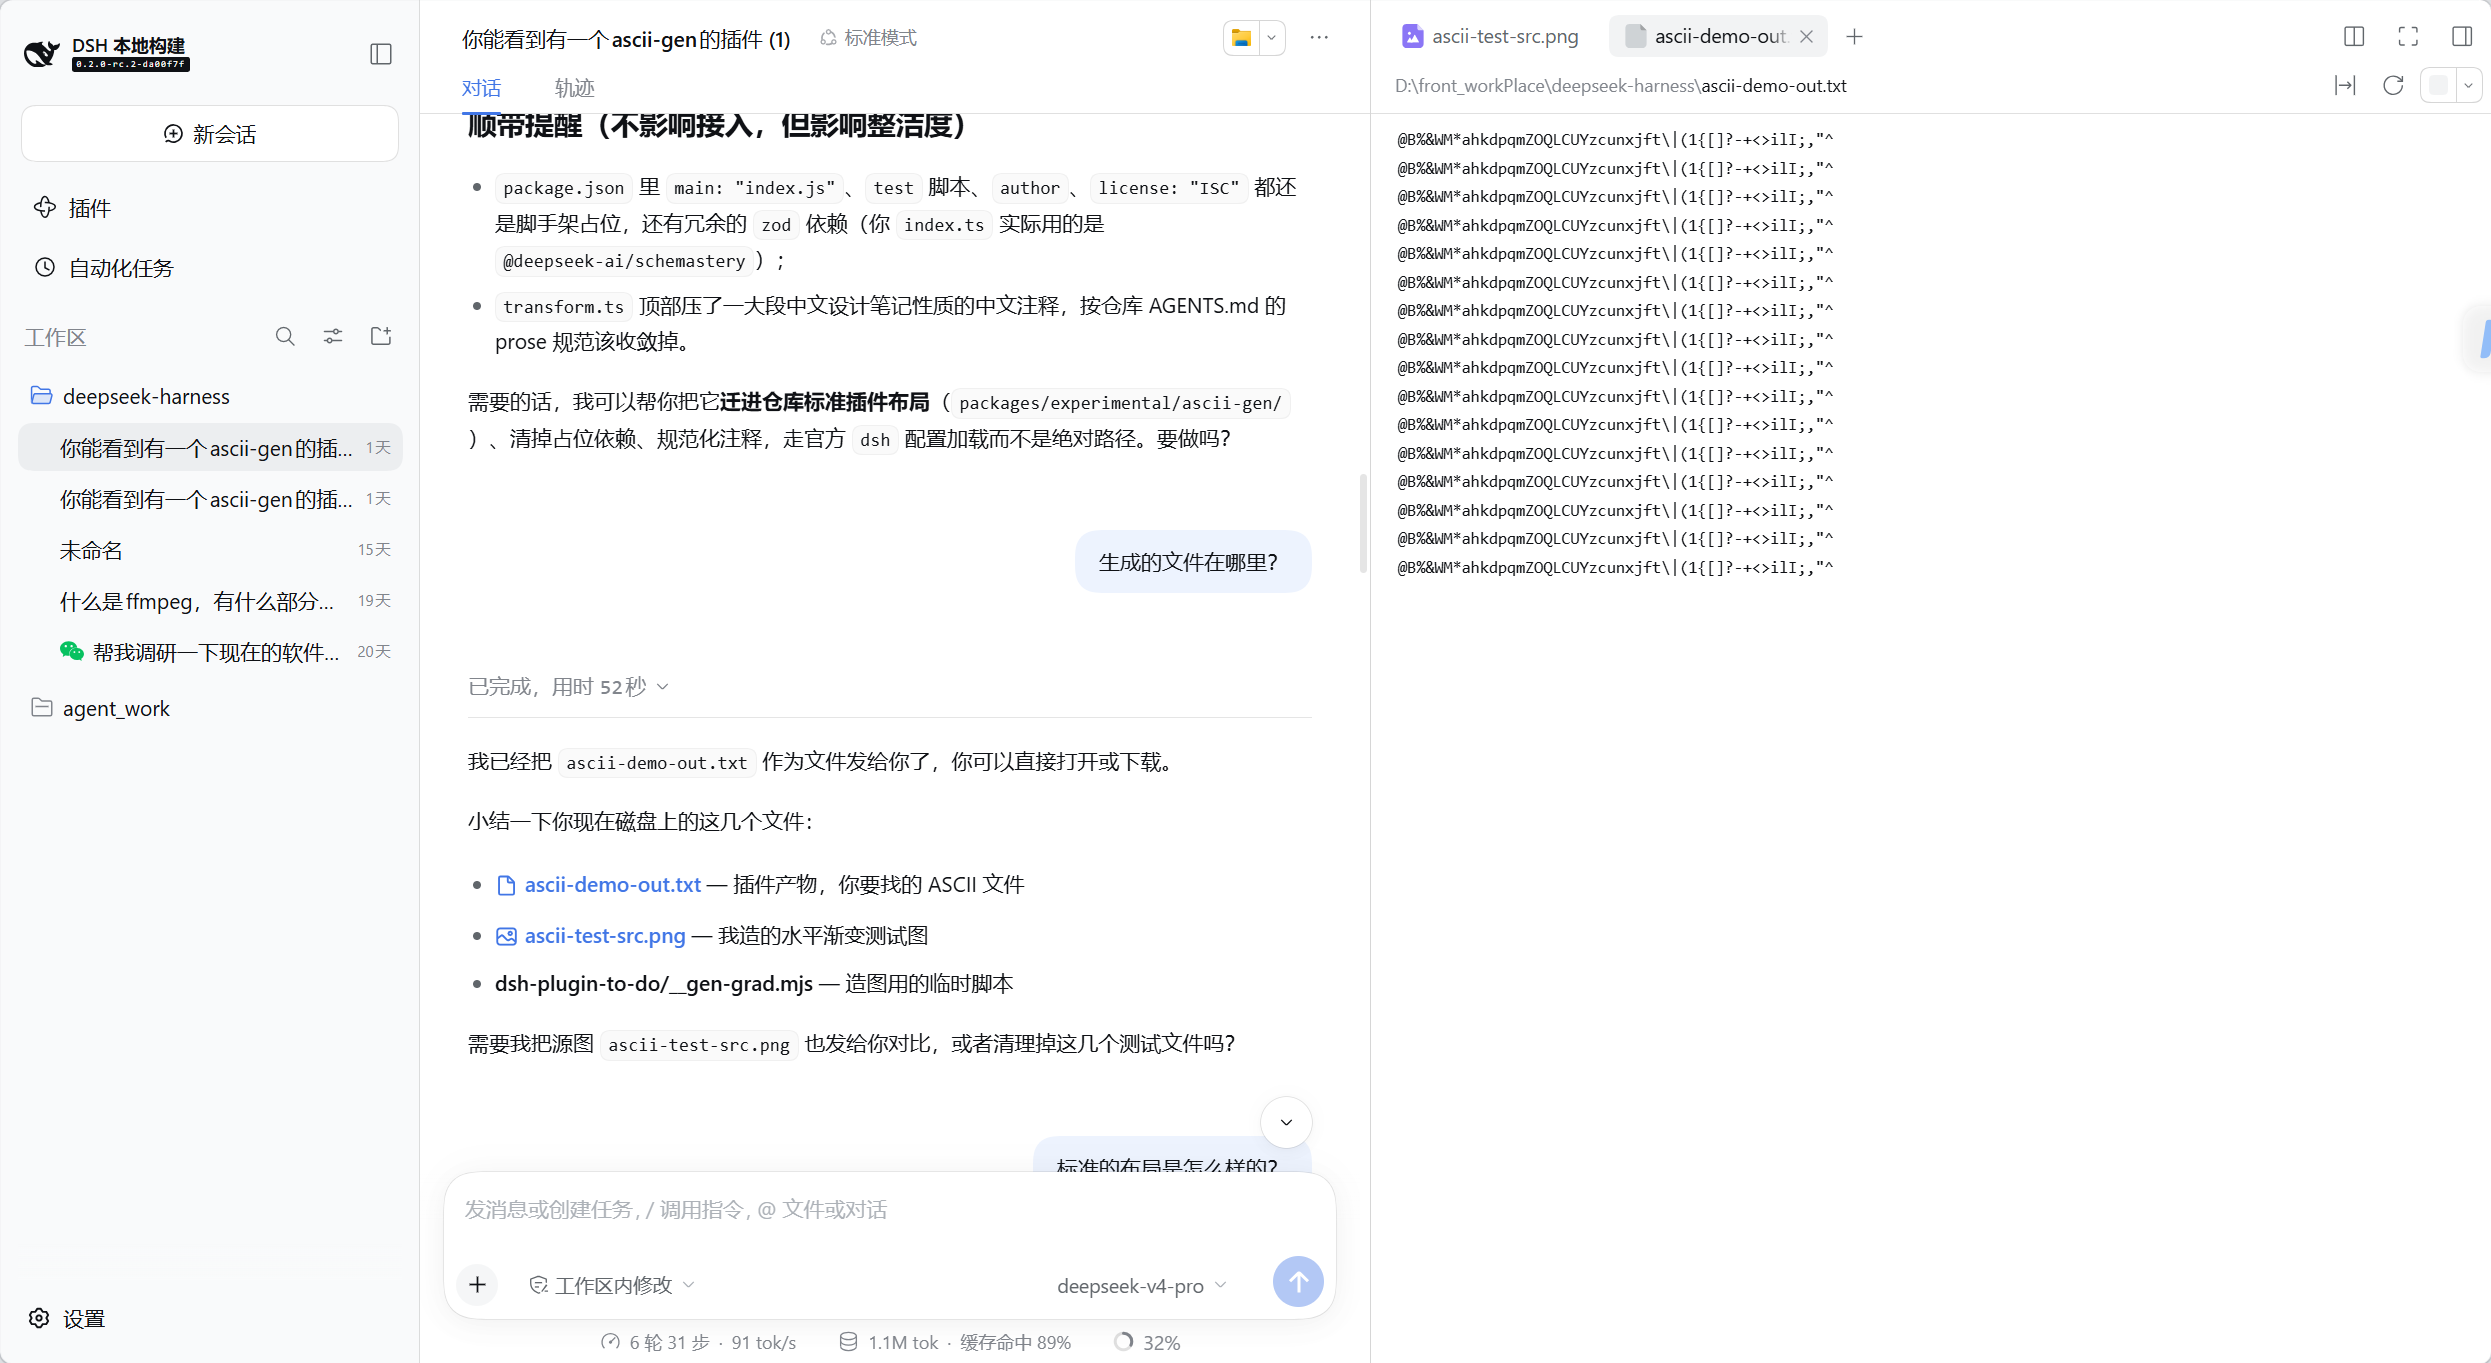
Task: View 32% context usage indicator
Action: pyautogui.click(x=1148, y=1343)
